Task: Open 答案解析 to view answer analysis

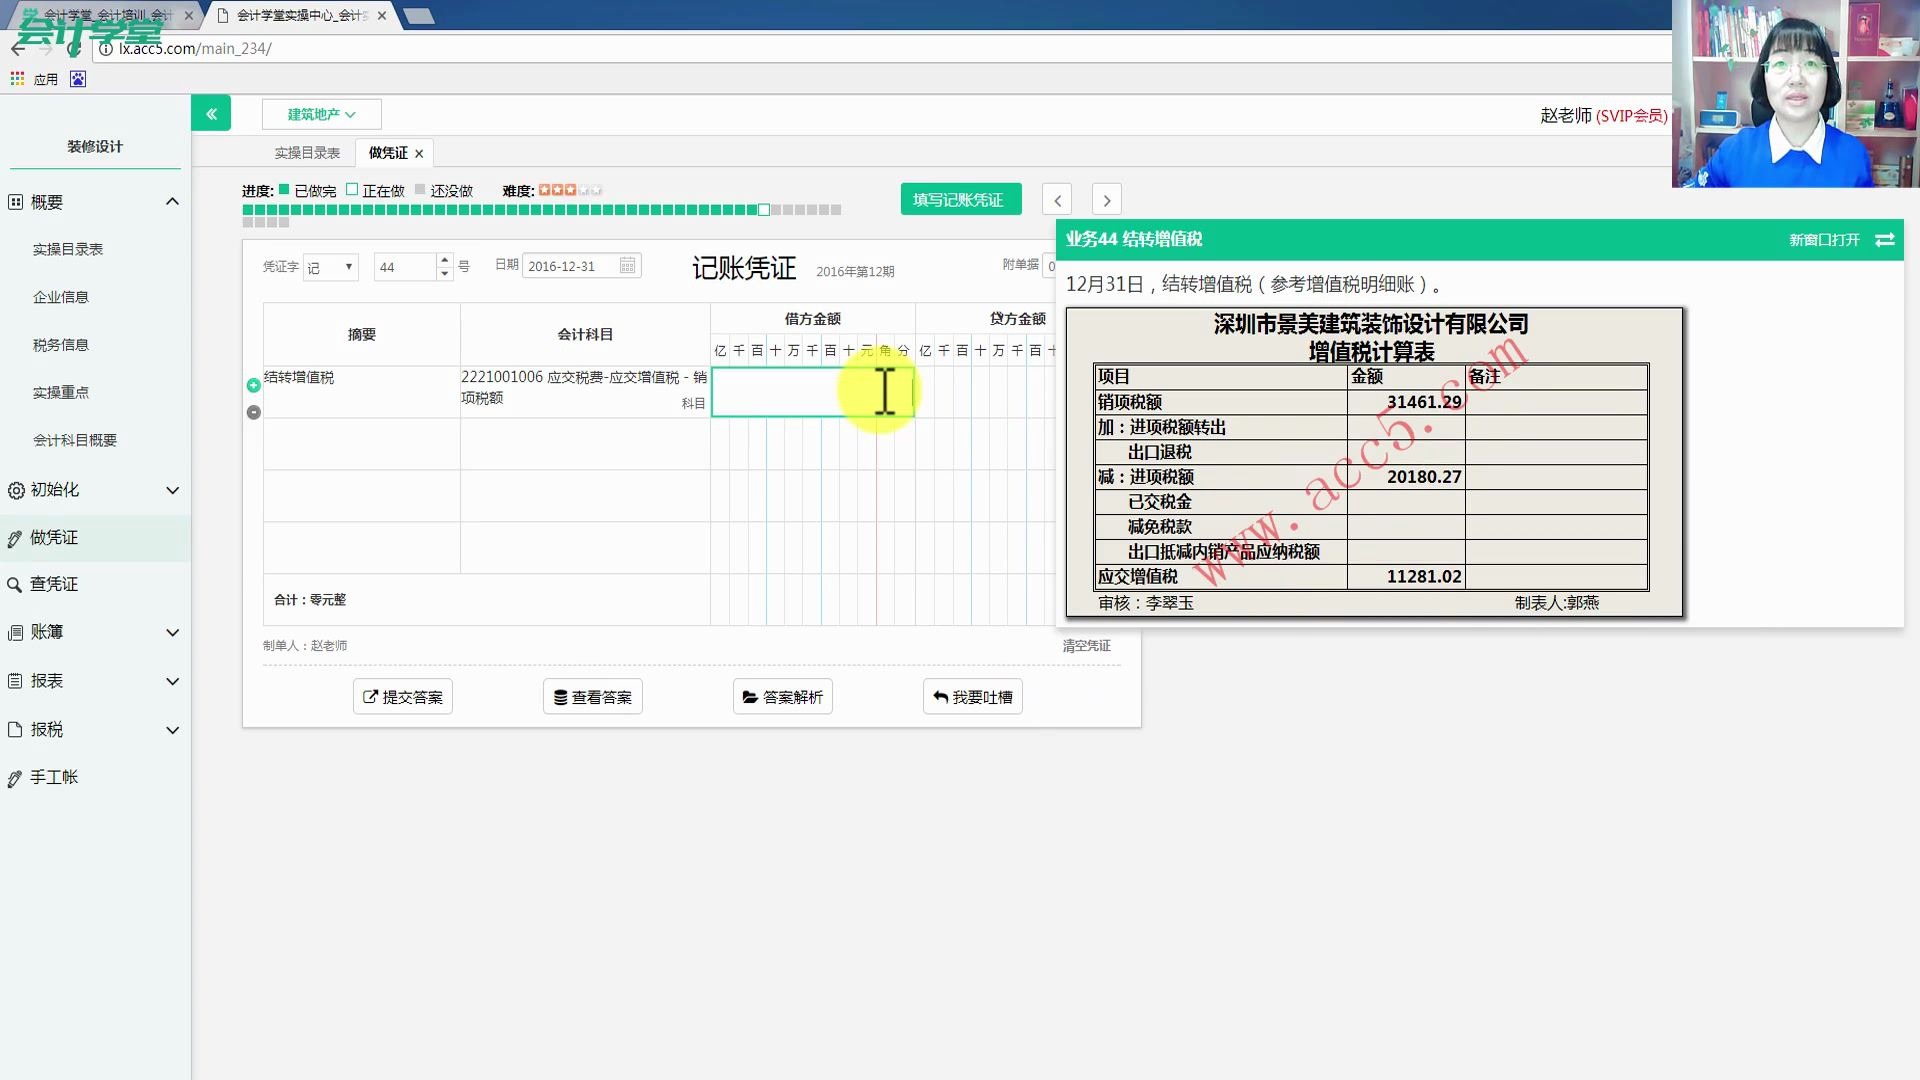Action: pos(782,696)
